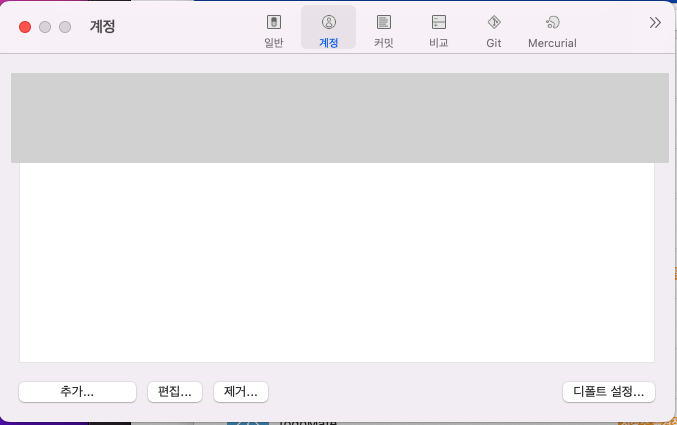Click the 제거... (Remove) button
This screenshot has width=677, height=425.
(x=241, y=392)
